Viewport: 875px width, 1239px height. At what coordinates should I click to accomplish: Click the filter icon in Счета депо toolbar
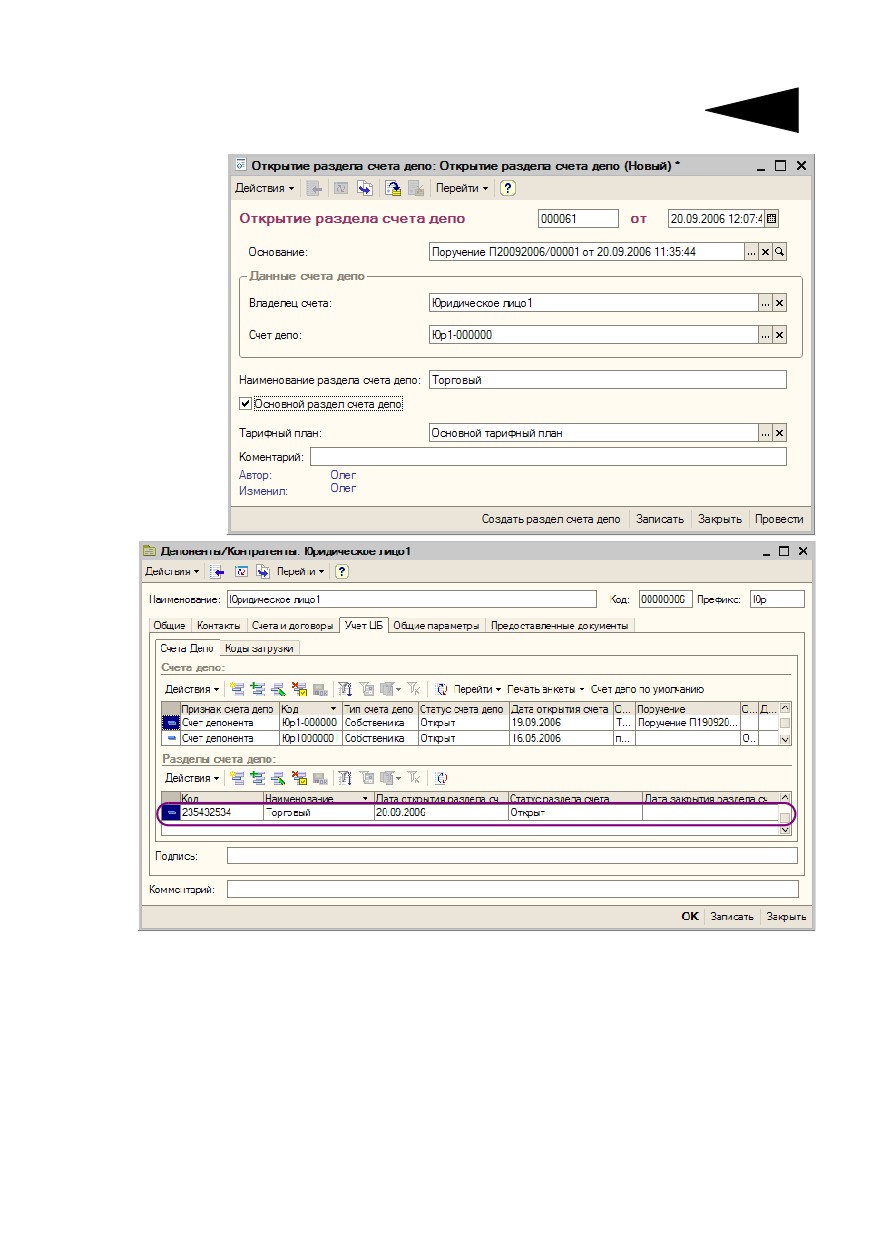[x=345, y=689]
